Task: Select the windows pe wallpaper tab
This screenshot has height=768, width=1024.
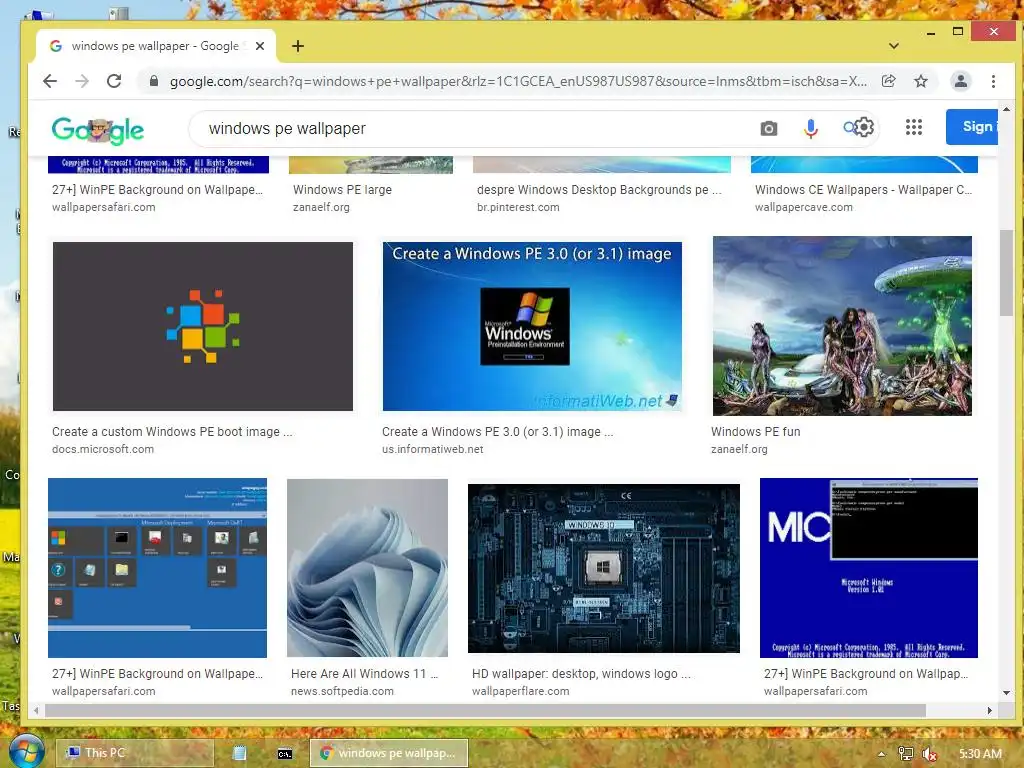Action: point(155,46)
